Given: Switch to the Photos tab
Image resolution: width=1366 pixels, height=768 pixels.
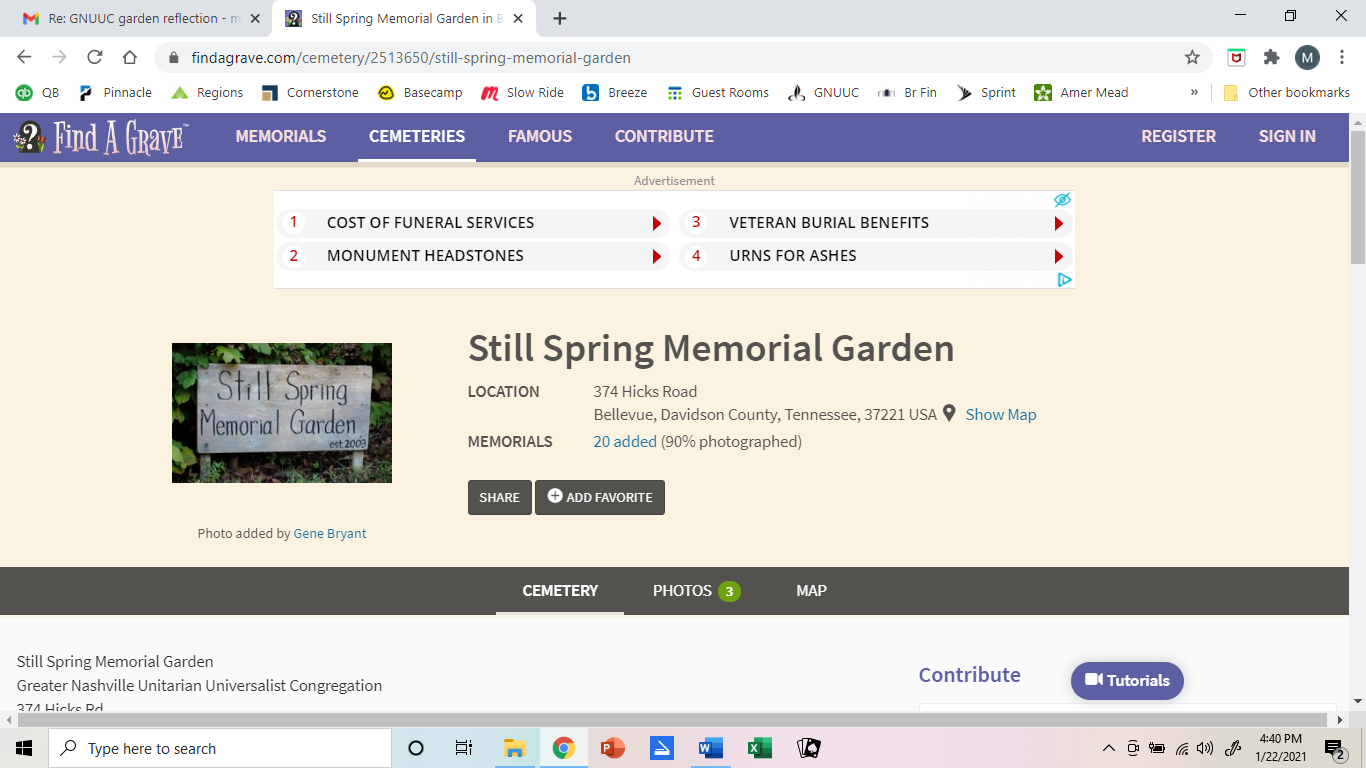Looking at the screenshot, I should coord(697,591).
